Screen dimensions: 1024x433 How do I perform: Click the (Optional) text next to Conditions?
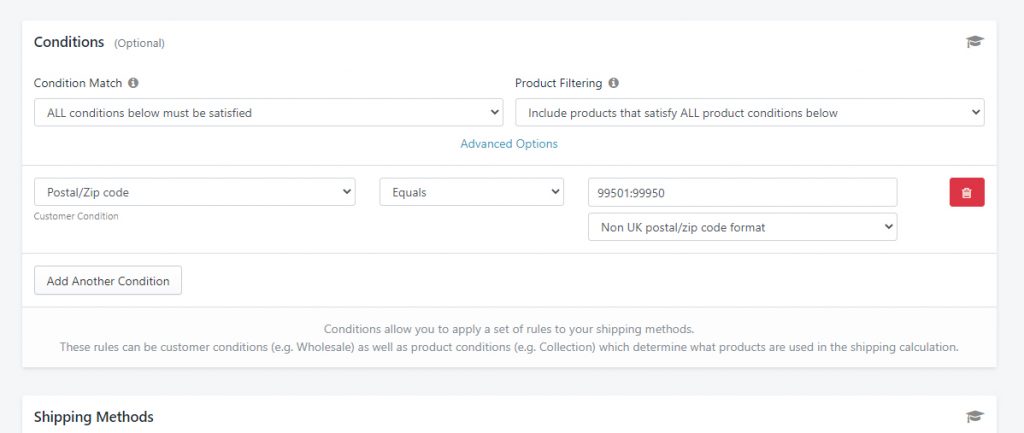click(139, 43)
